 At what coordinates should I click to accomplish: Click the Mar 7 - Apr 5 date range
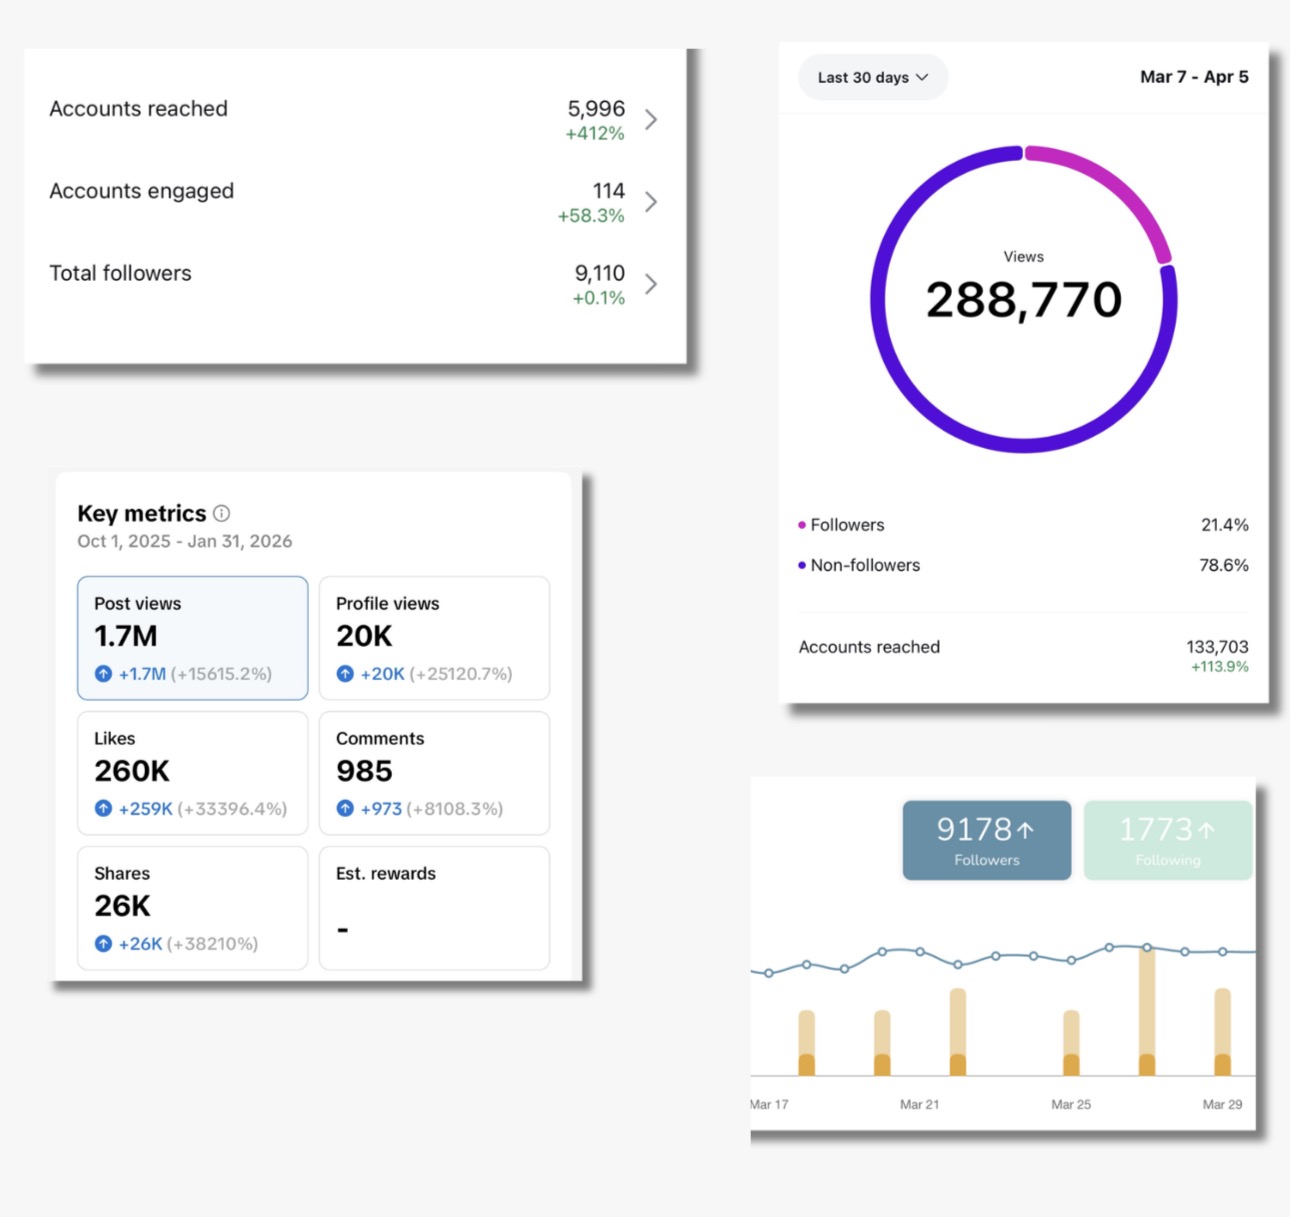(1194, 77)
